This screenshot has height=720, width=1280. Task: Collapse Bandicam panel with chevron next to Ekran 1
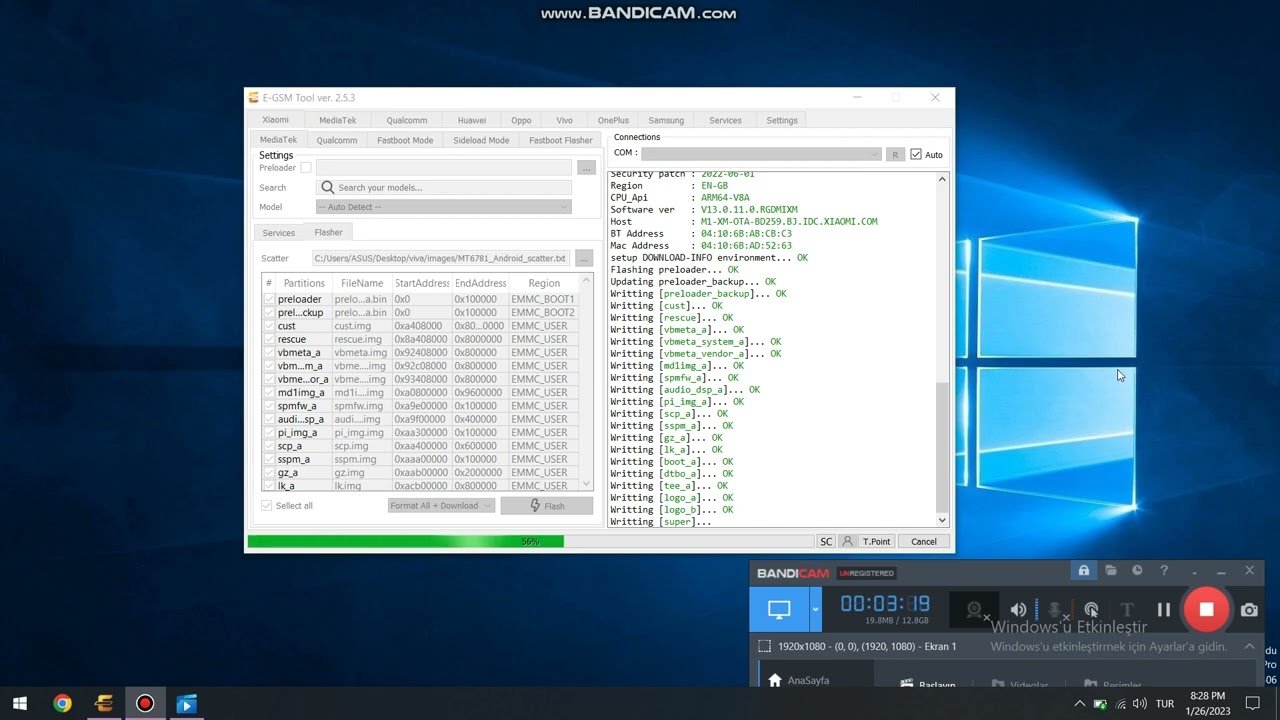pos(1249,646)
